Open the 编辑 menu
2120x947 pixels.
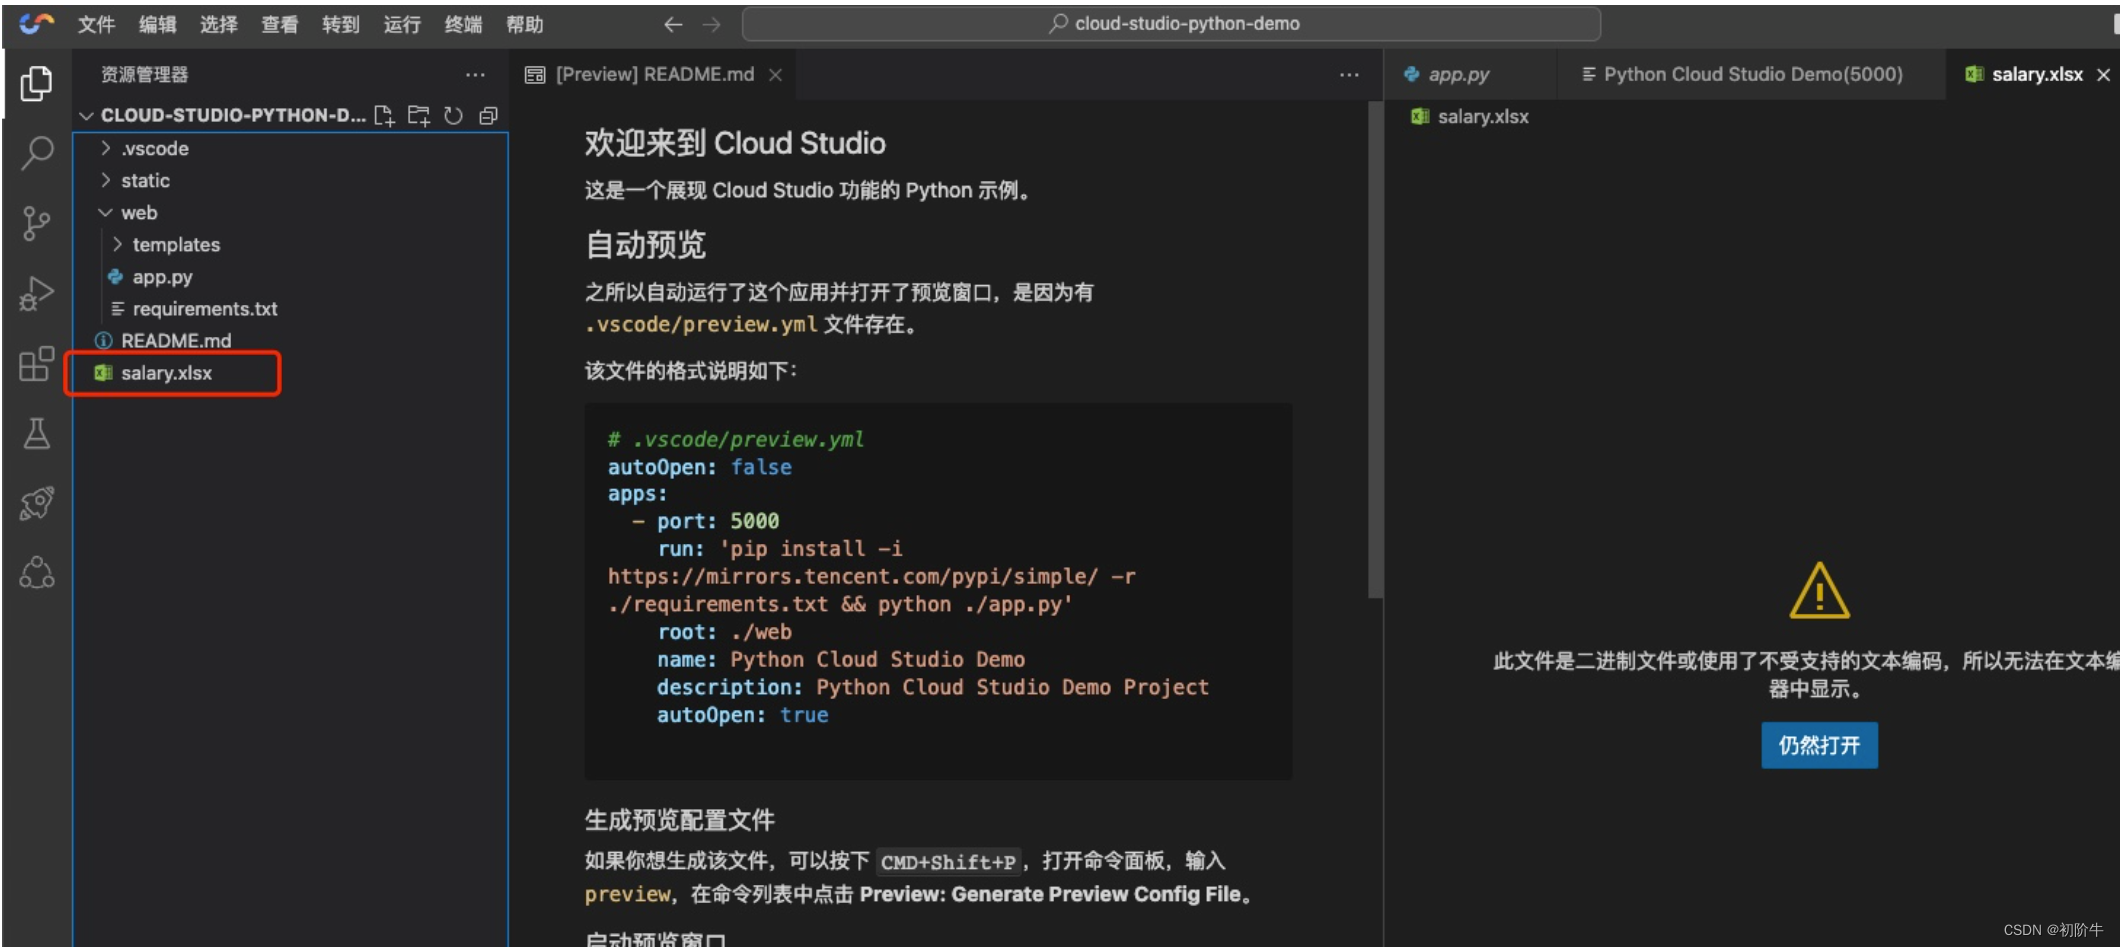pos(157,24)
